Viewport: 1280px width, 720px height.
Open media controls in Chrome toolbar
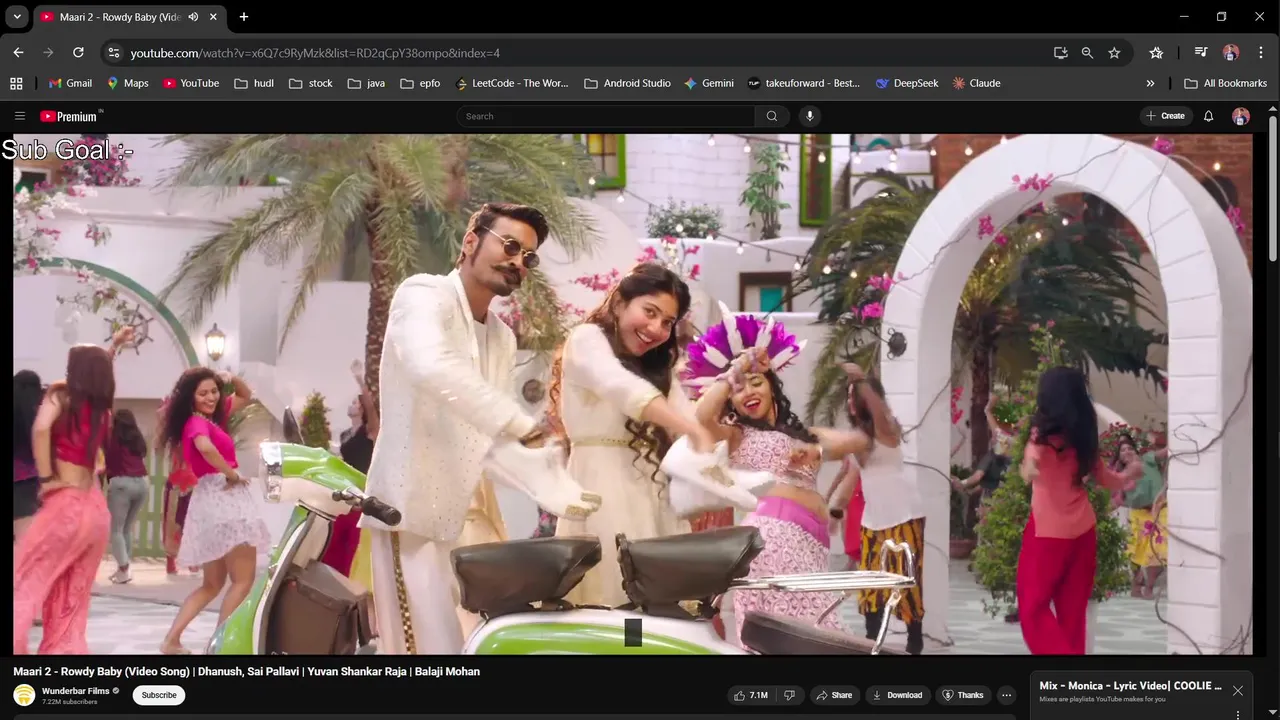[1201, 53]
